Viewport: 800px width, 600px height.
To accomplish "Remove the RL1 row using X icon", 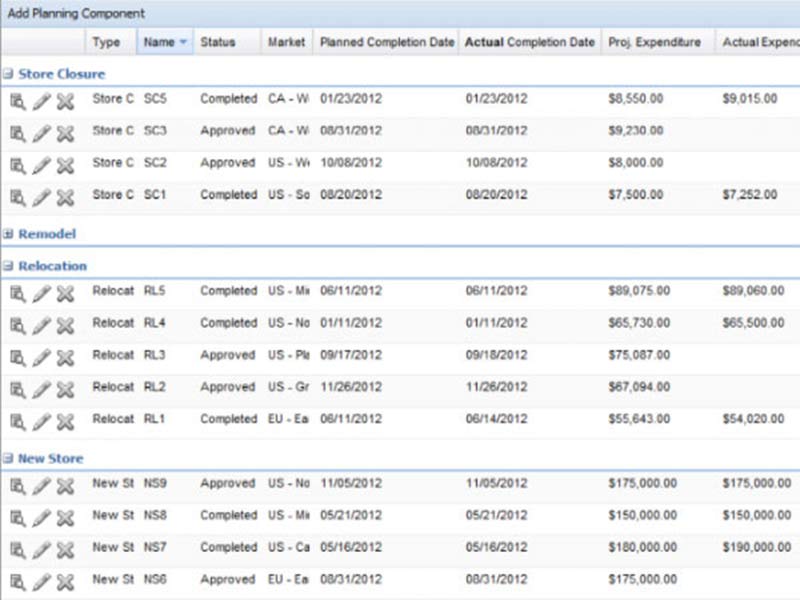I will coord(65,420).
